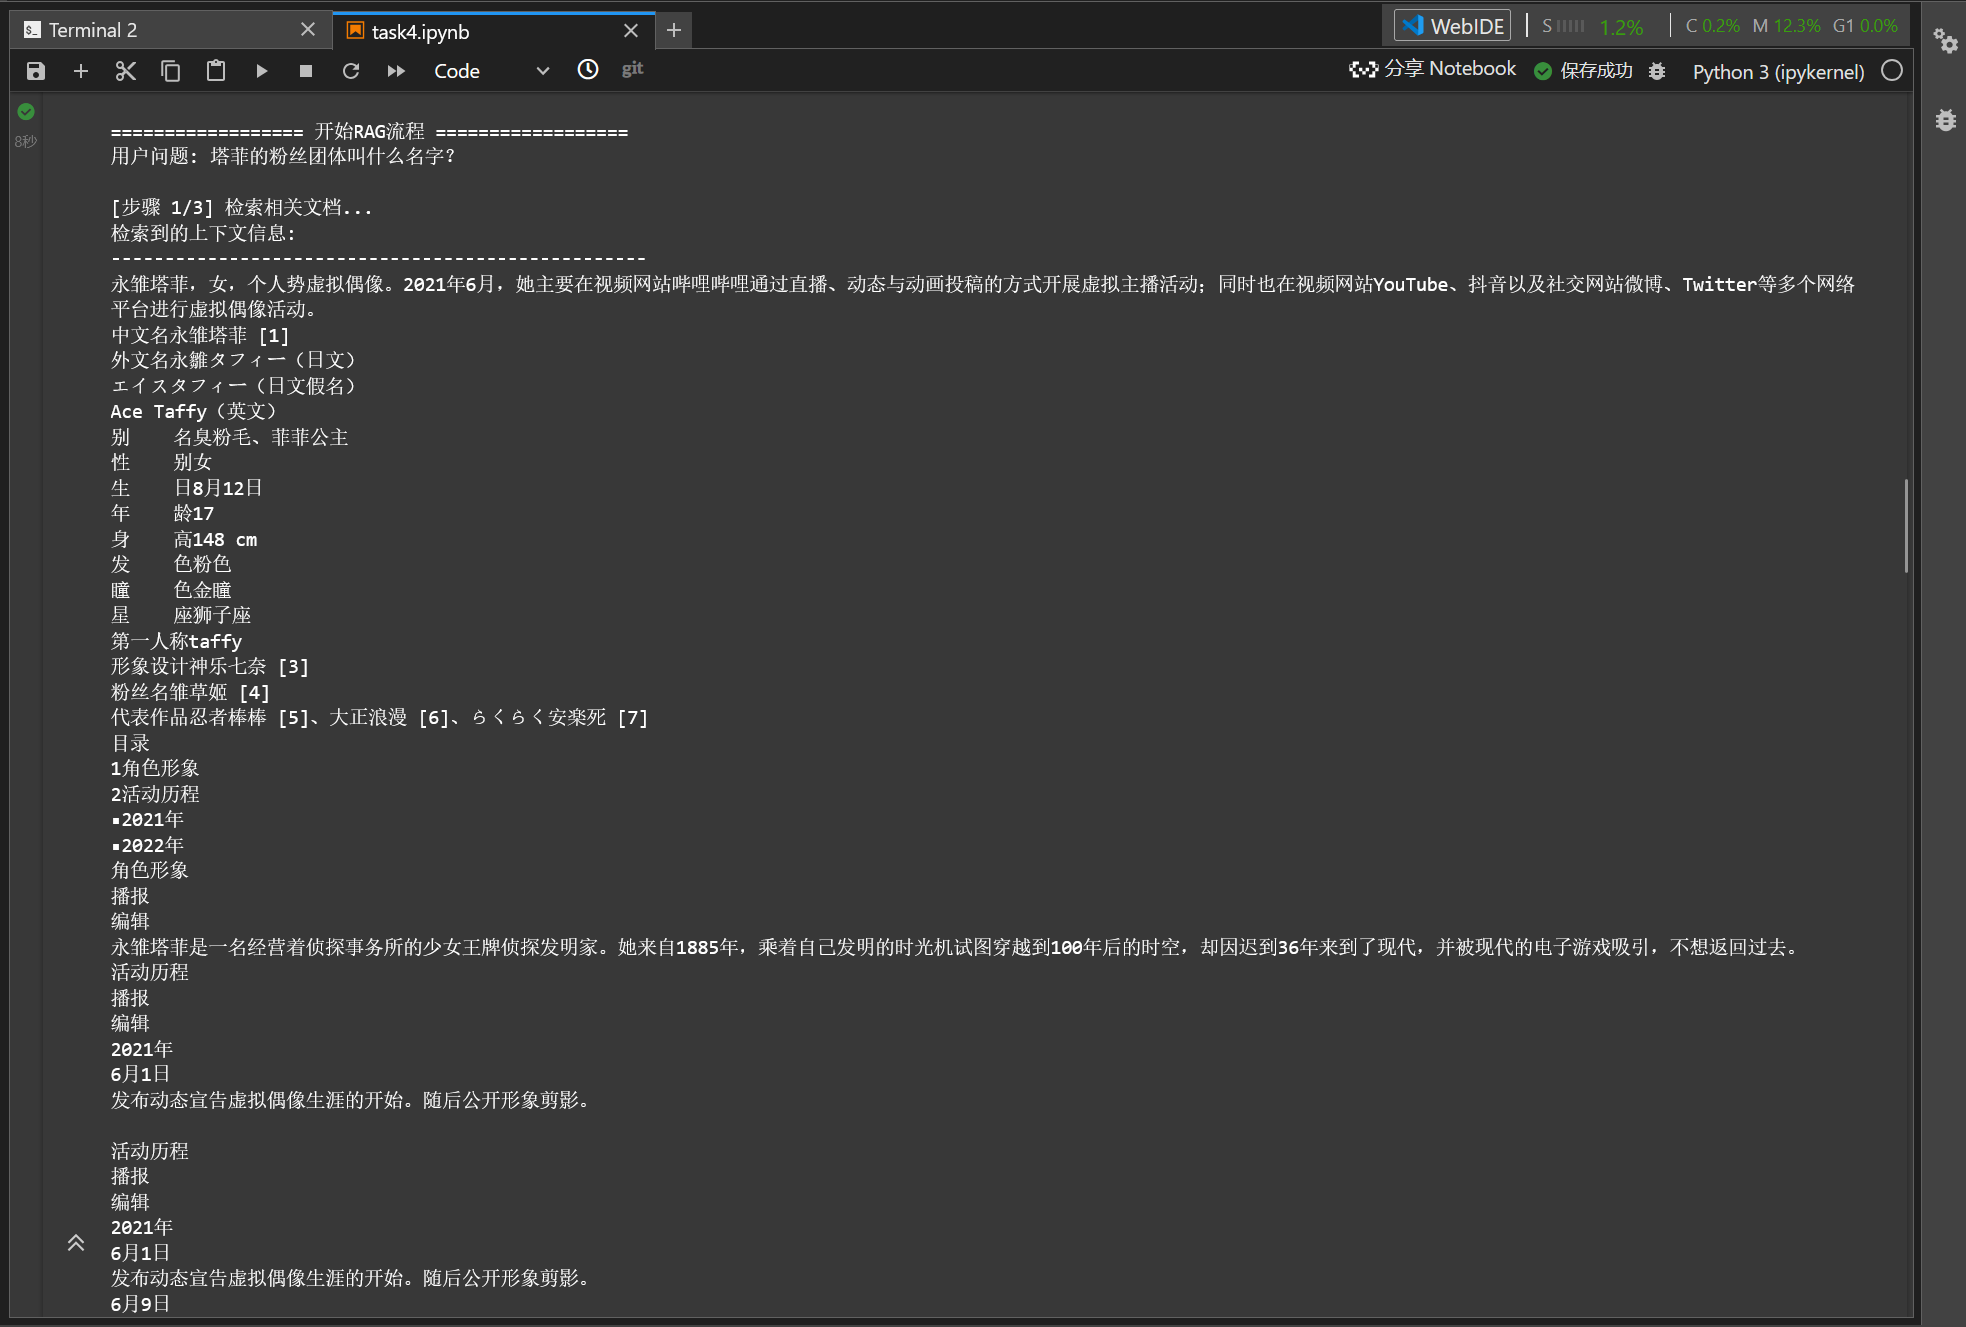The image size is (1966, 1327).
Task: Cut the selected cell with the scissors icon
Action: (125, 71)
